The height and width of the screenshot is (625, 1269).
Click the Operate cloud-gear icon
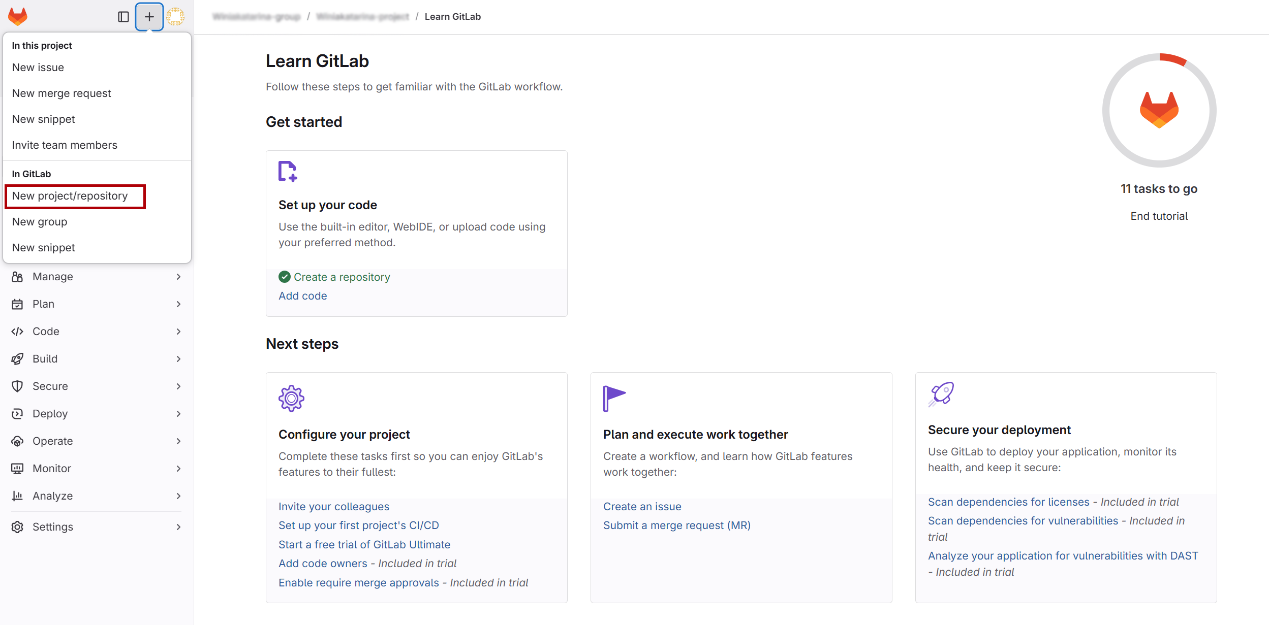click(17, 441)
